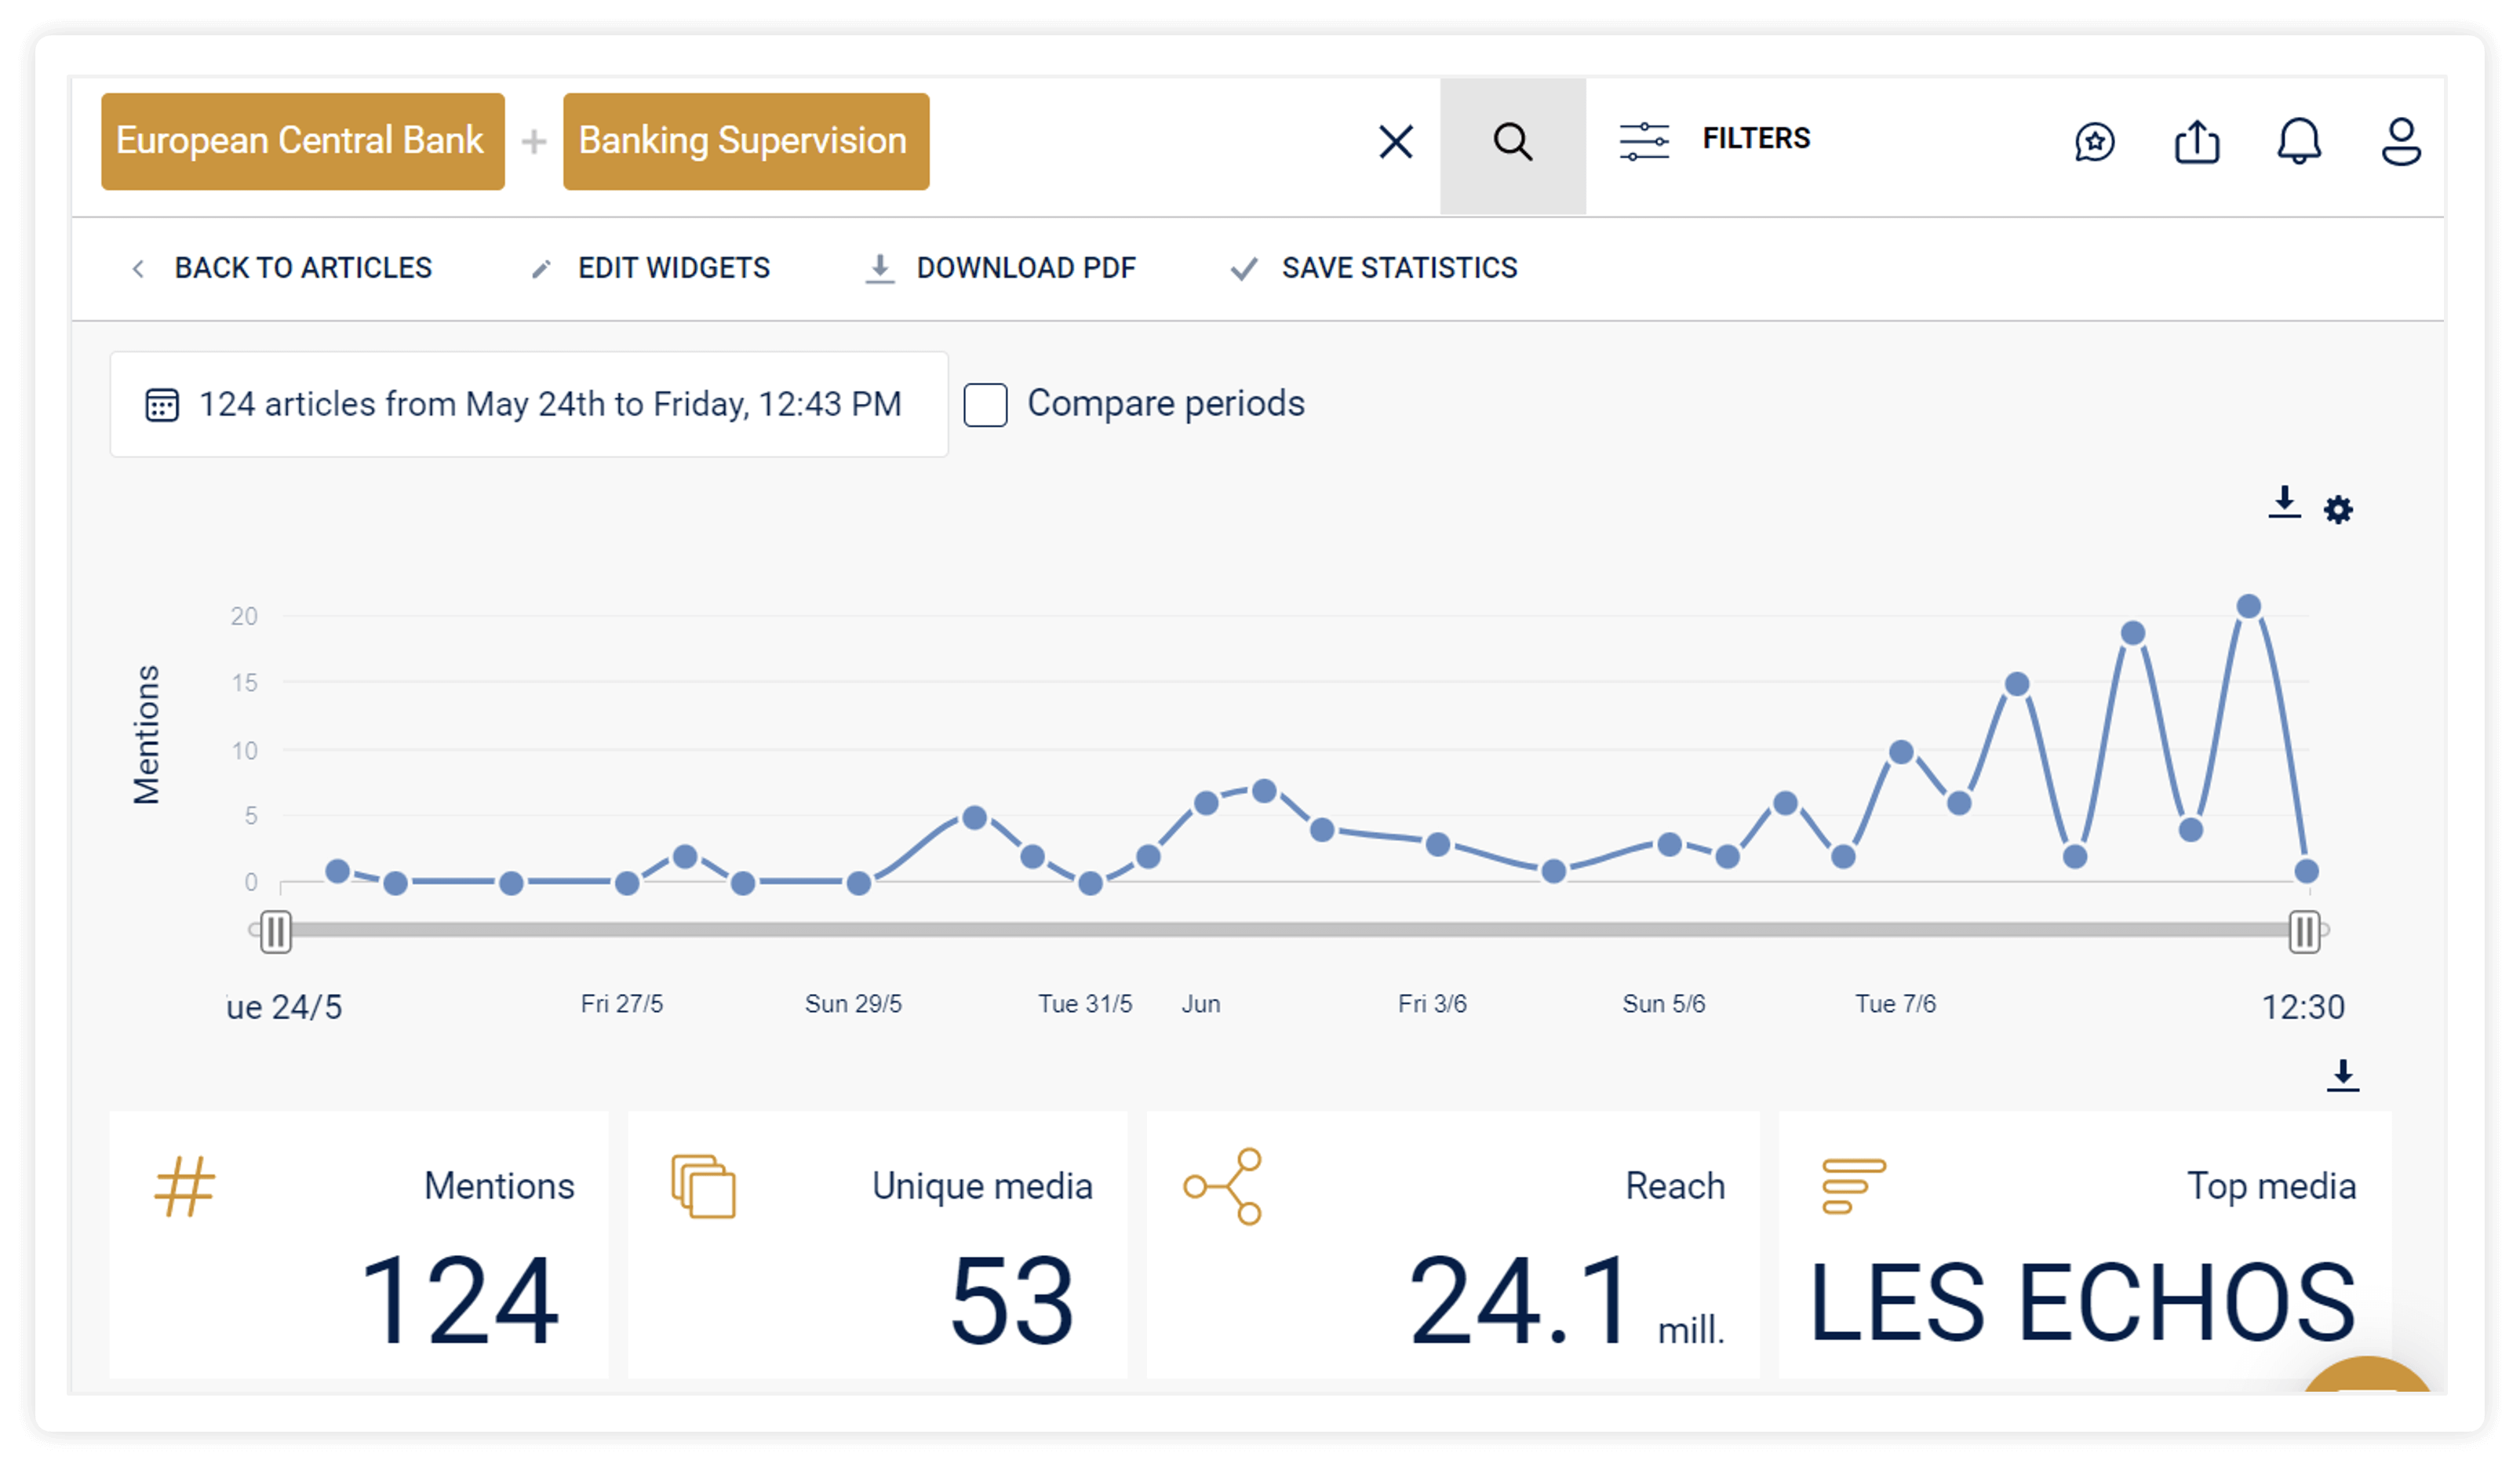
Task: Select EDIT WIDGETS
Action: point(651,268)
